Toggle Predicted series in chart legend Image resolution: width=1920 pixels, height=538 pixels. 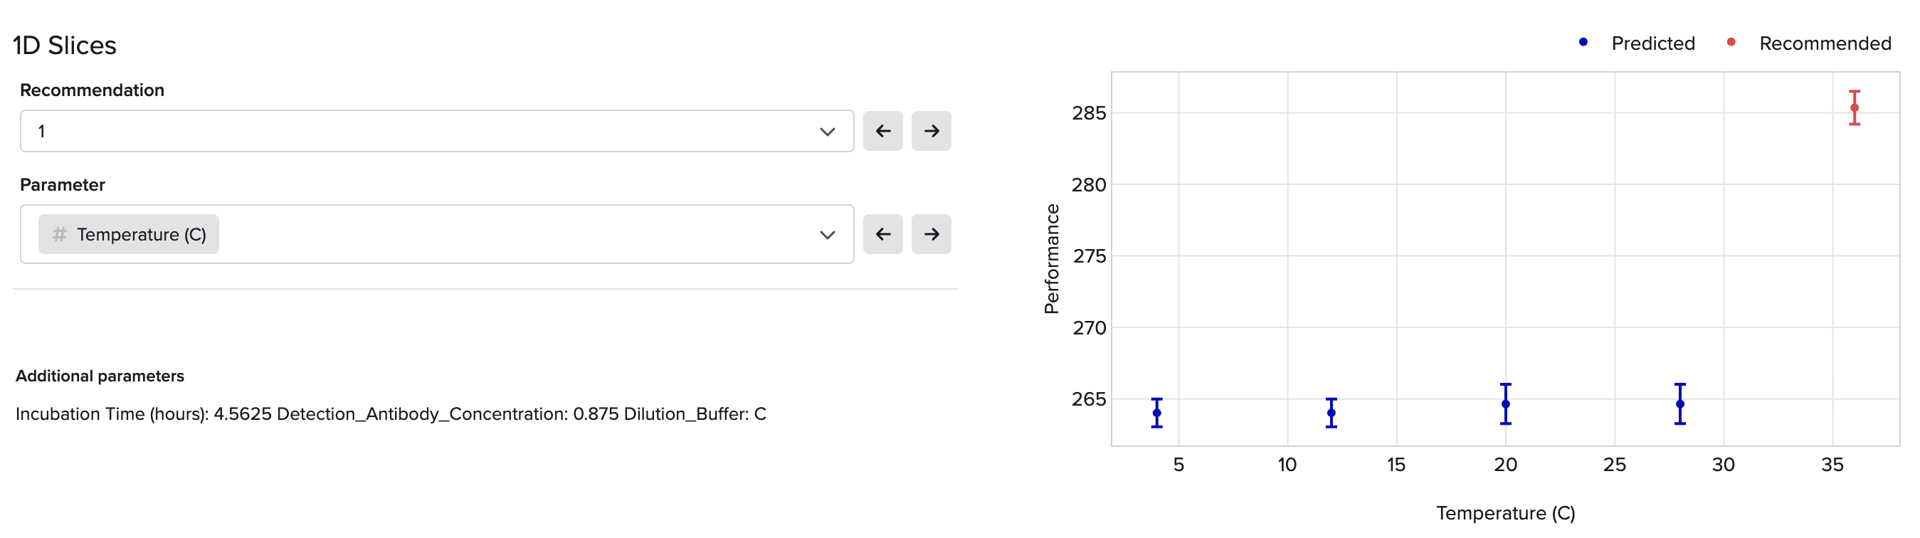[x=1652, y=43]
